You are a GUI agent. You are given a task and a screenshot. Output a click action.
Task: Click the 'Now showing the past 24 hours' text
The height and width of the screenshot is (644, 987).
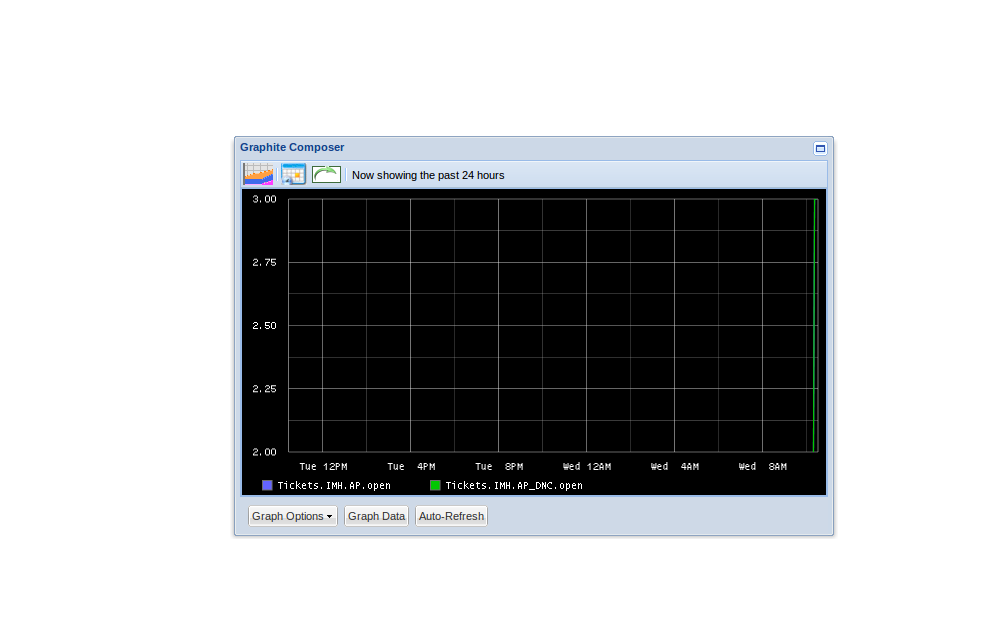point(428,175)
